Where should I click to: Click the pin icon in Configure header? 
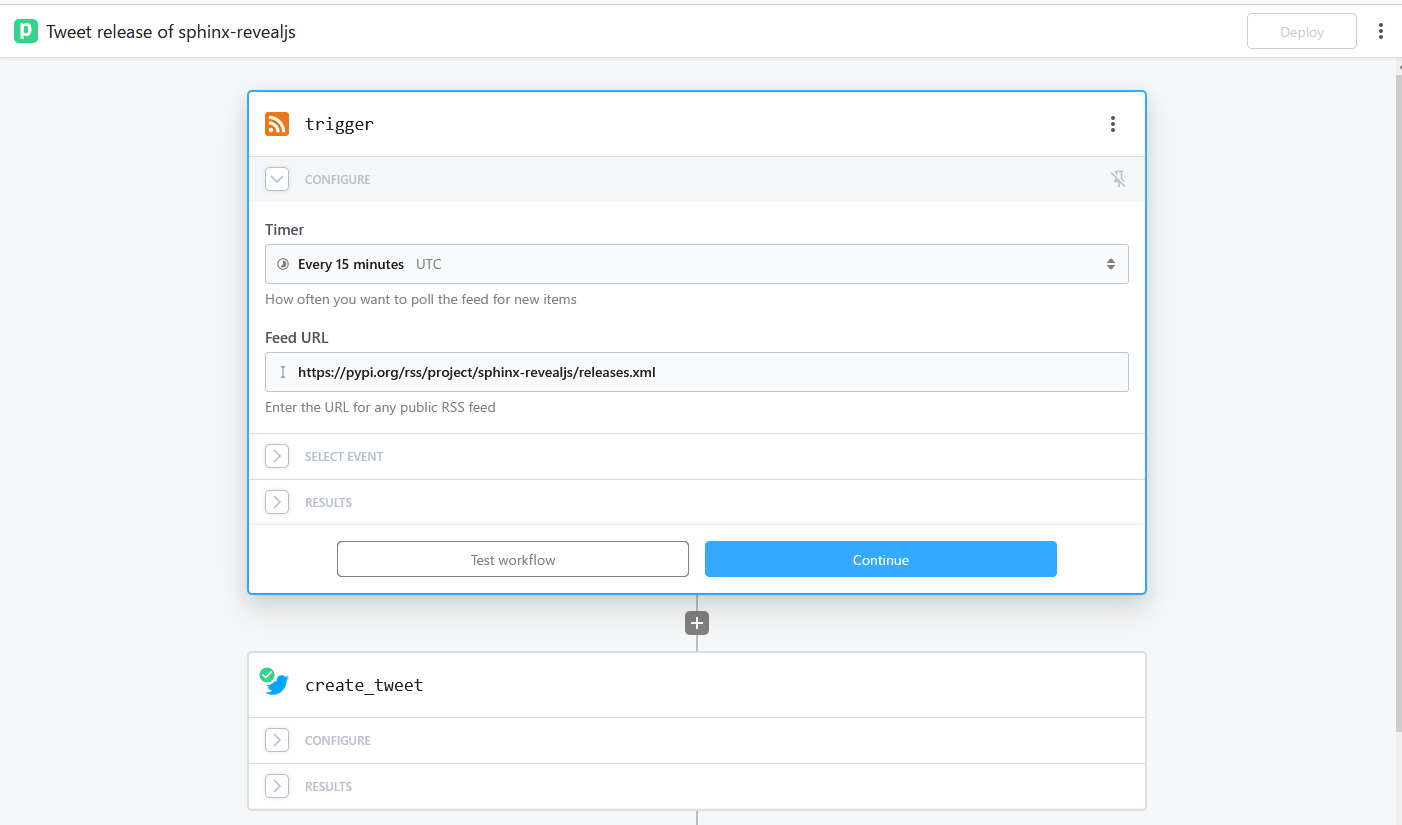coord(1118,179)
